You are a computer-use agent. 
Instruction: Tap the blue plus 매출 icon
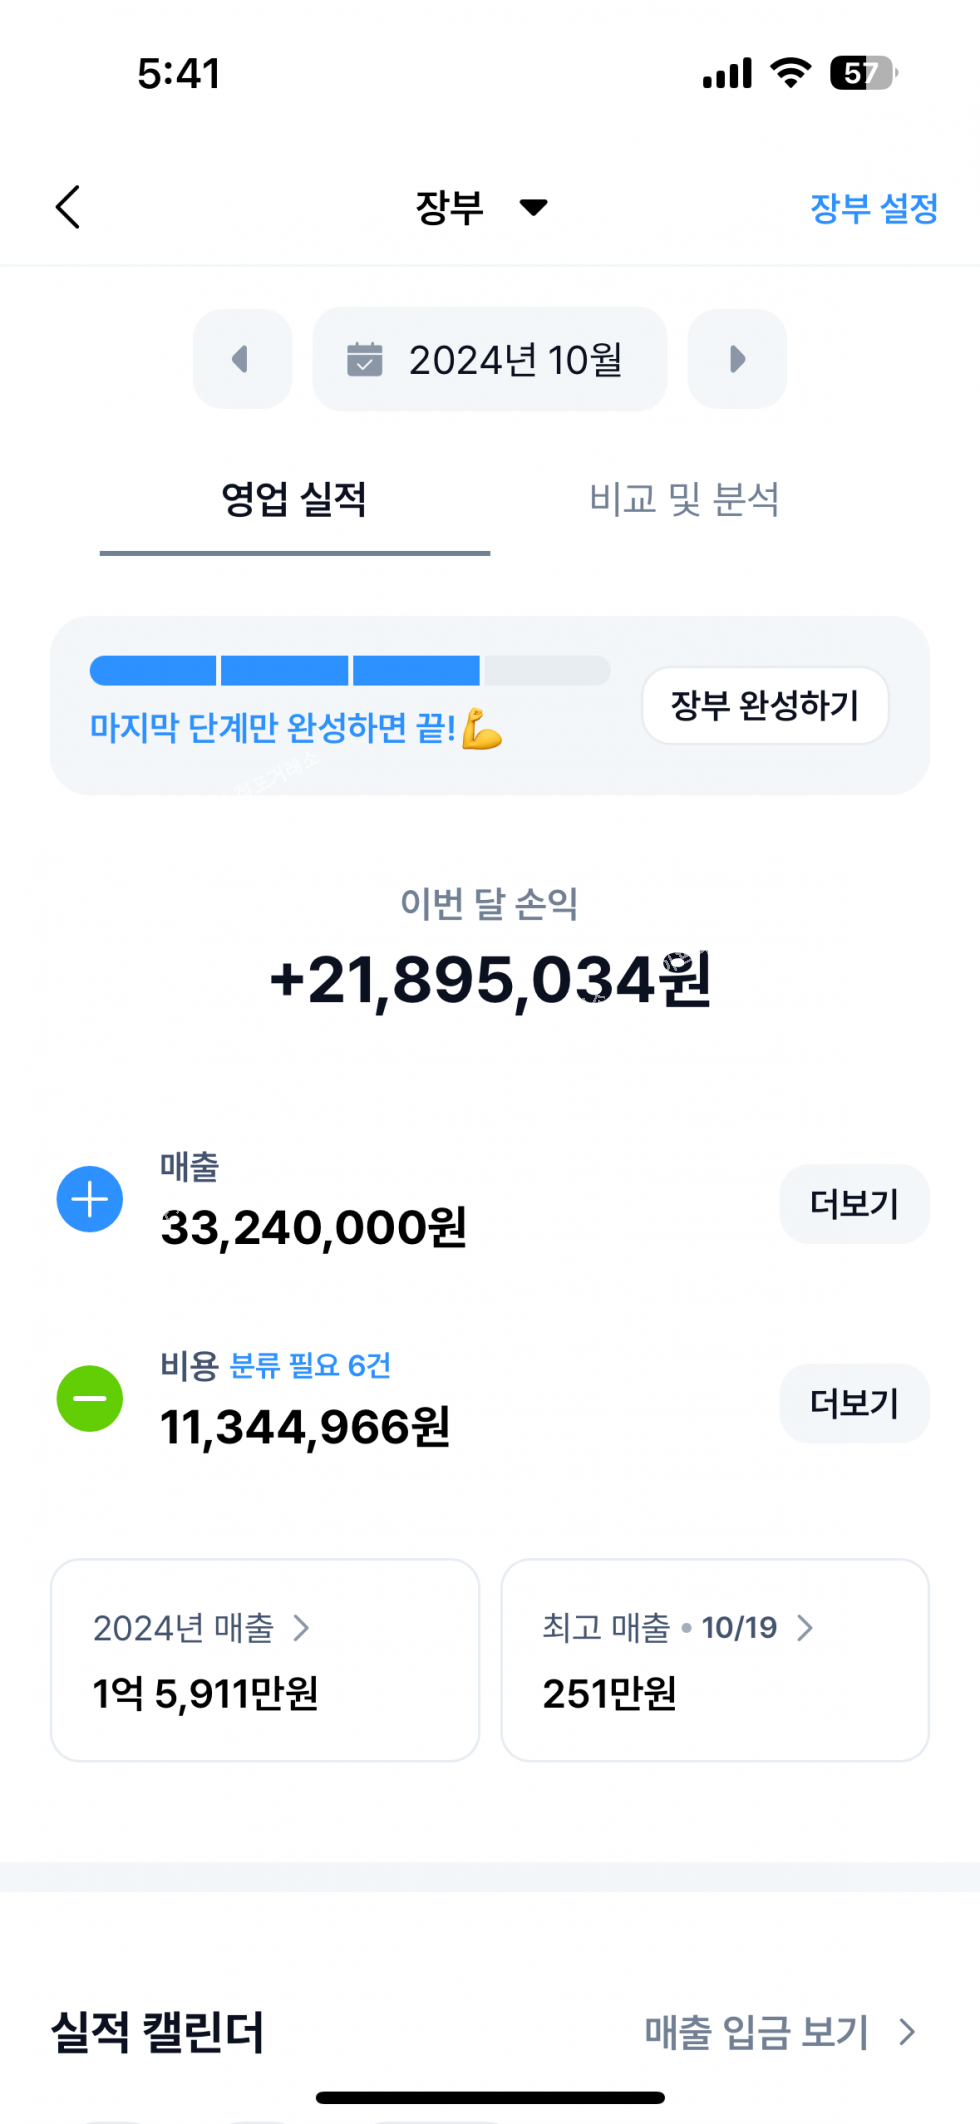(90, 1199)
